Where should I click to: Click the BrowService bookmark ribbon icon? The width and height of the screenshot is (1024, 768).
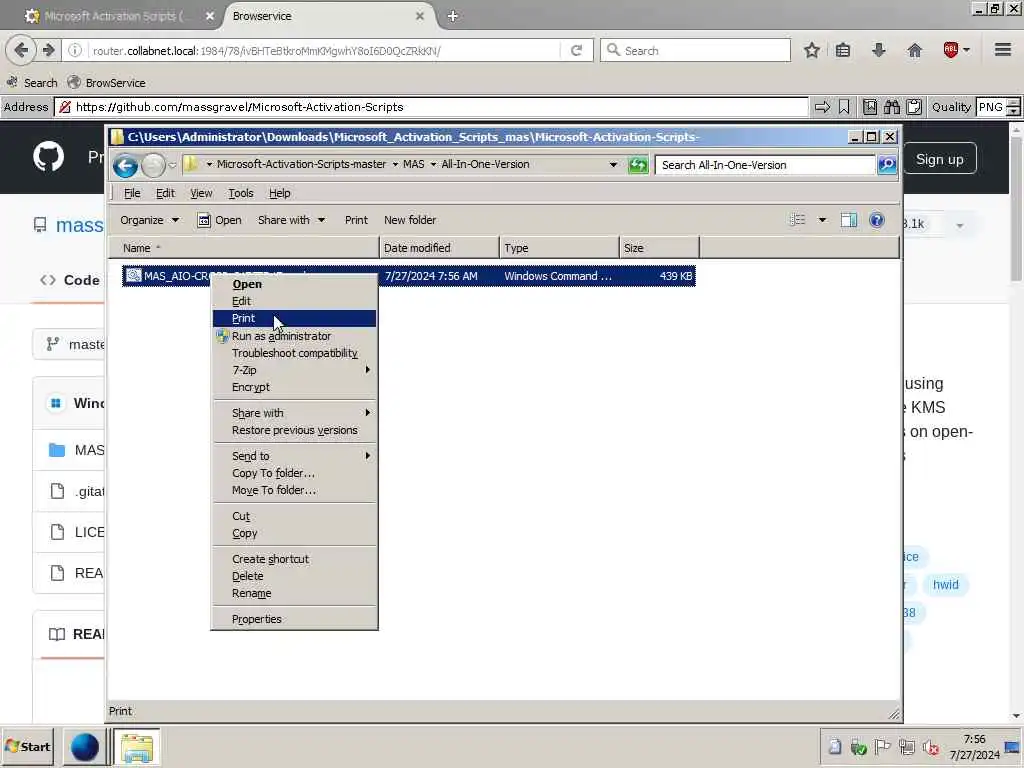(844, 107)
